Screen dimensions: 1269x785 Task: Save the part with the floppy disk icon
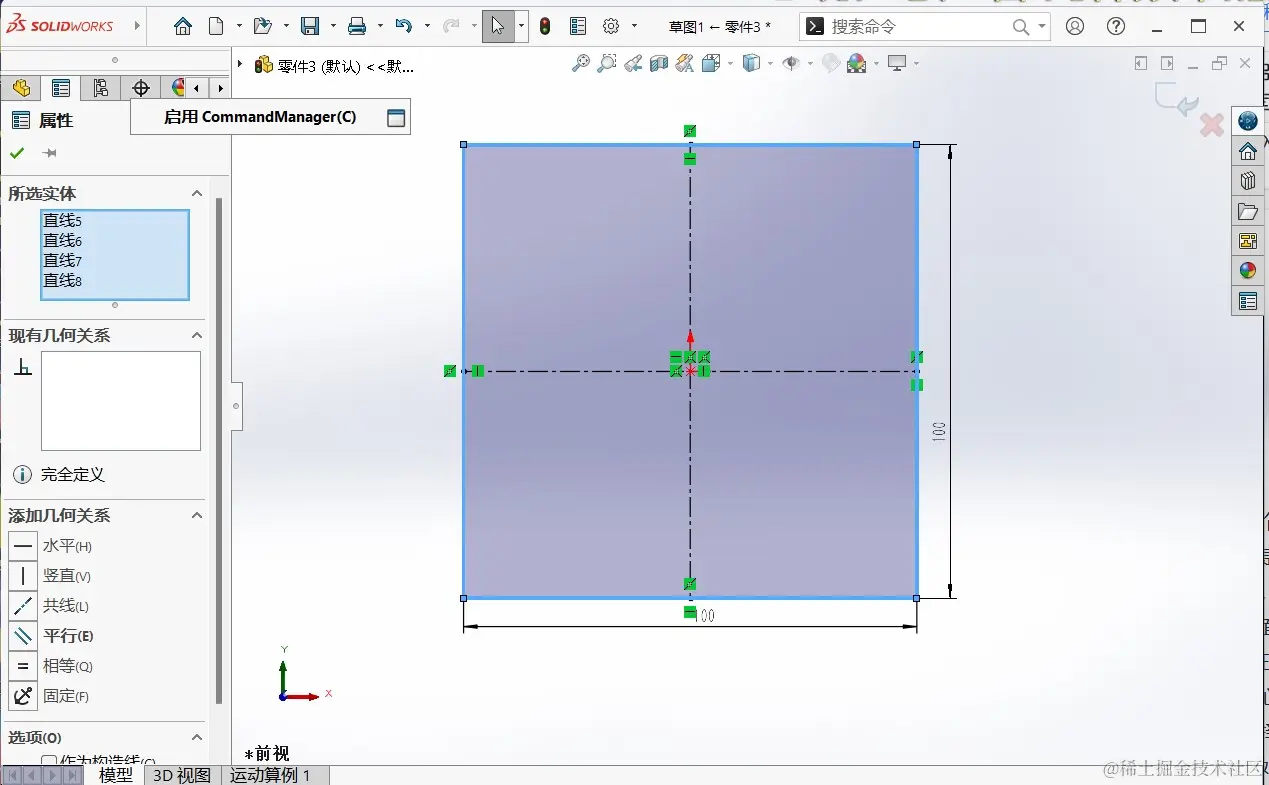click(x=310, y=27)
